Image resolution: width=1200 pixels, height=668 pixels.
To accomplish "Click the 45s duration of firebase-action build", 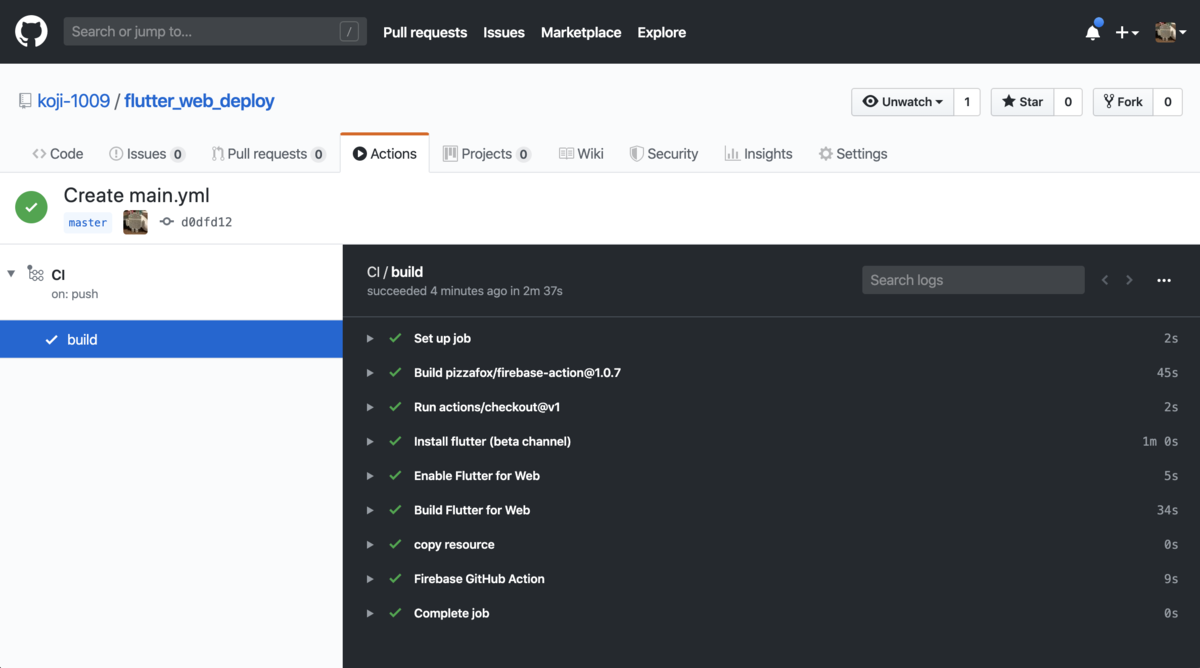I will 1167,373.
